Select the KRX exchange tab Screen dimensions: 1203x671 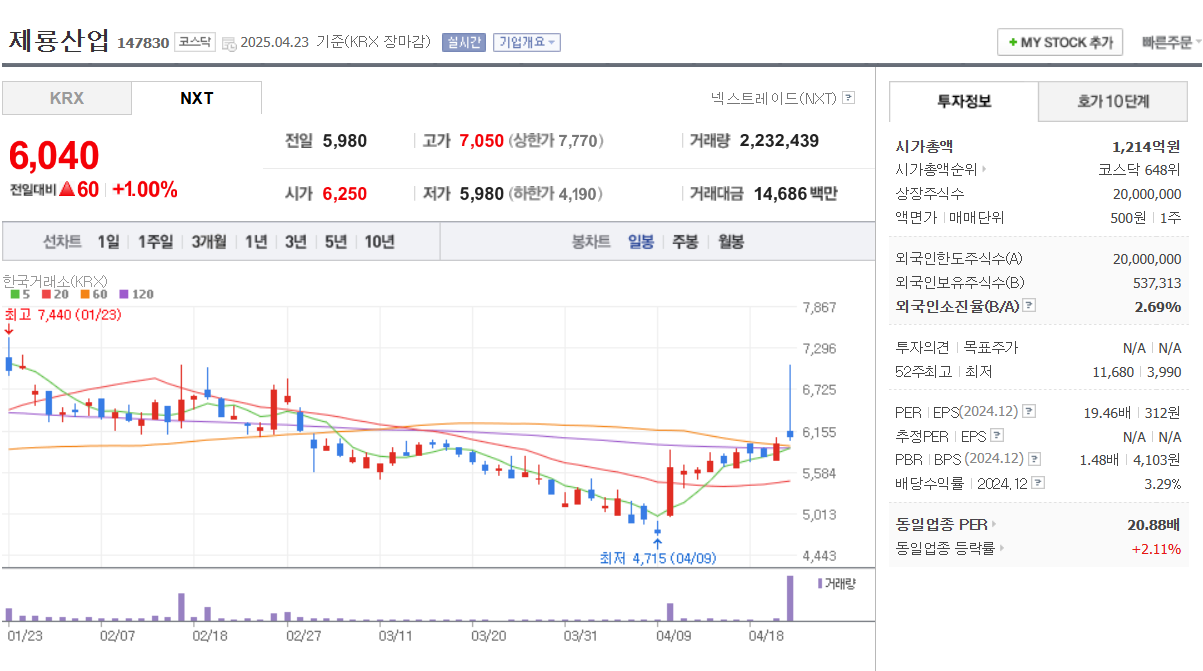(66, 97)
